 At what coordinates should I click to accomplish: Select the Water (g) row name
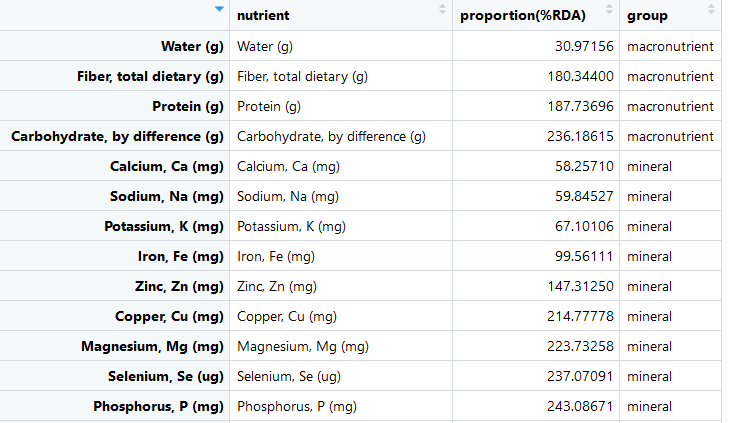click(192, 46)
